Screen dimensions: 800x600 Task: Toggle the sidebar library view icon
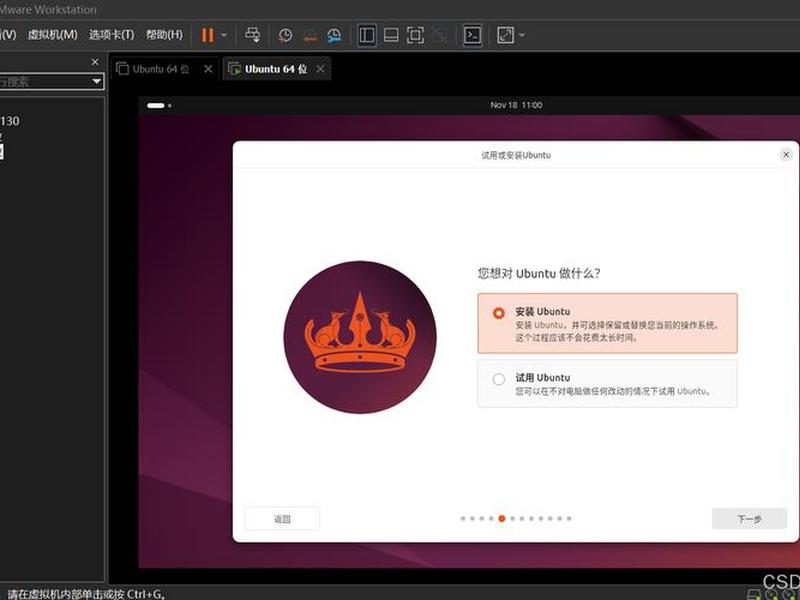click(367, 35)
